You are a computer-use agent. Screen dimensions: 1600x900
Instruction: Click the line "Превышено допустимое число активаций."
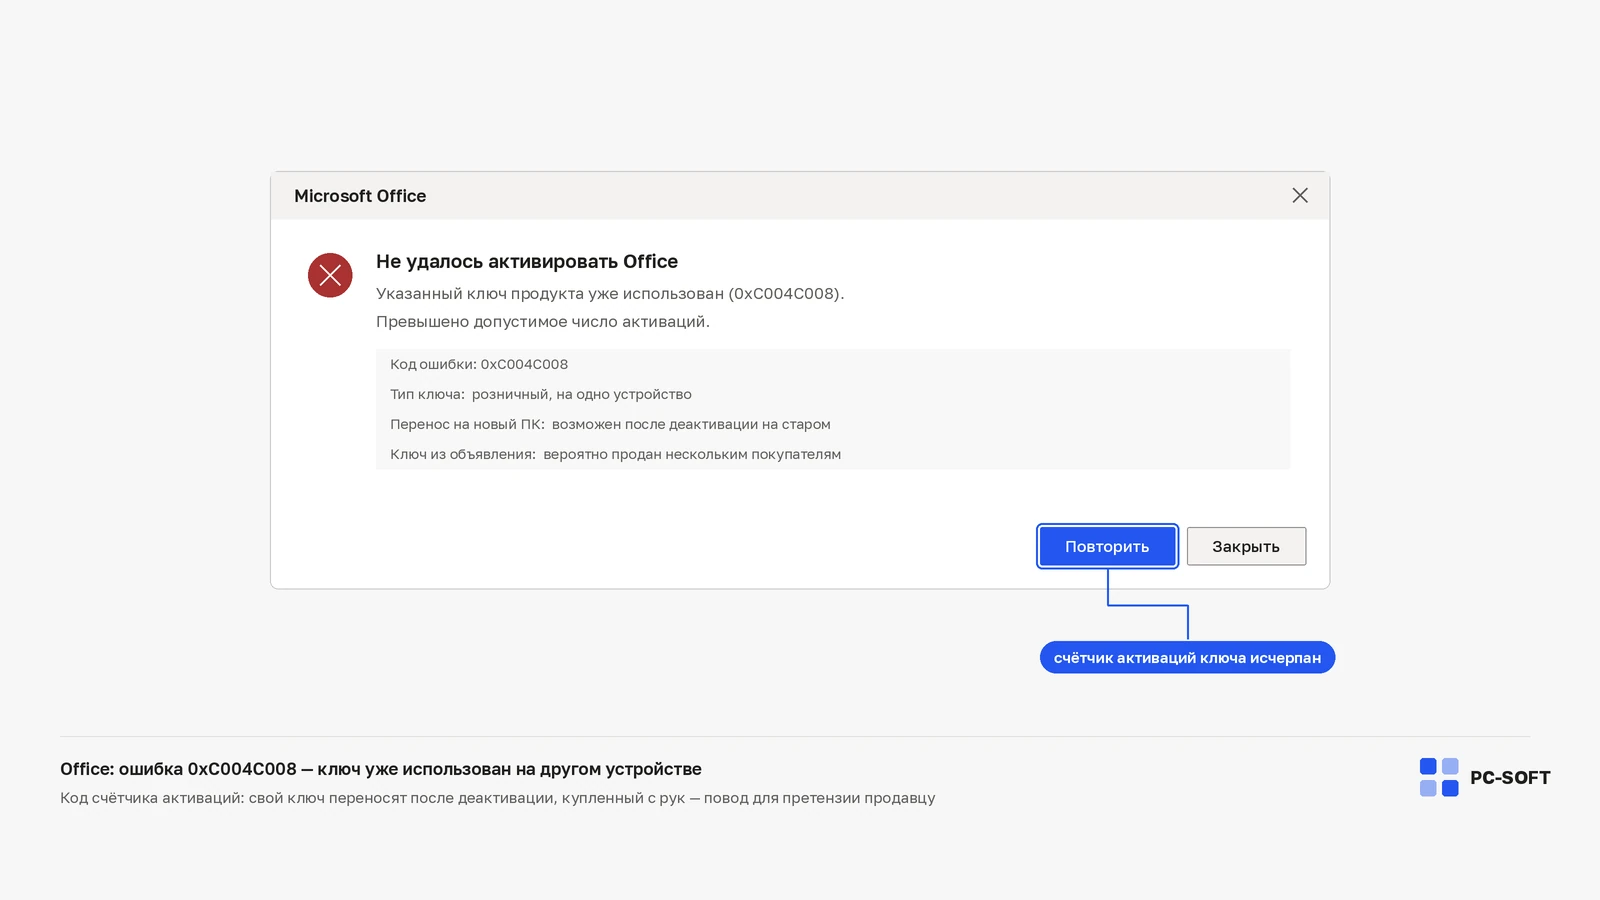[543, 321]
